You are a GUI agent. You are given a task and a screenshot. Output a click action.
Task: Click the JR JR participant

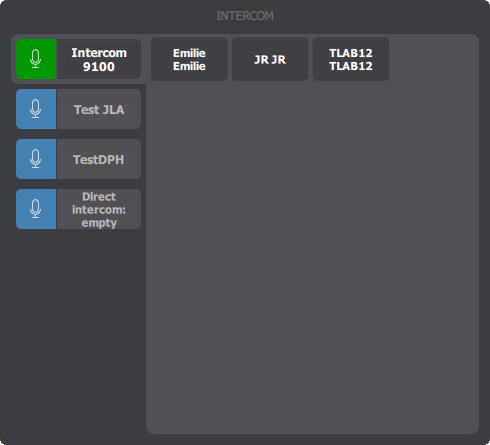tap(270, 59)
